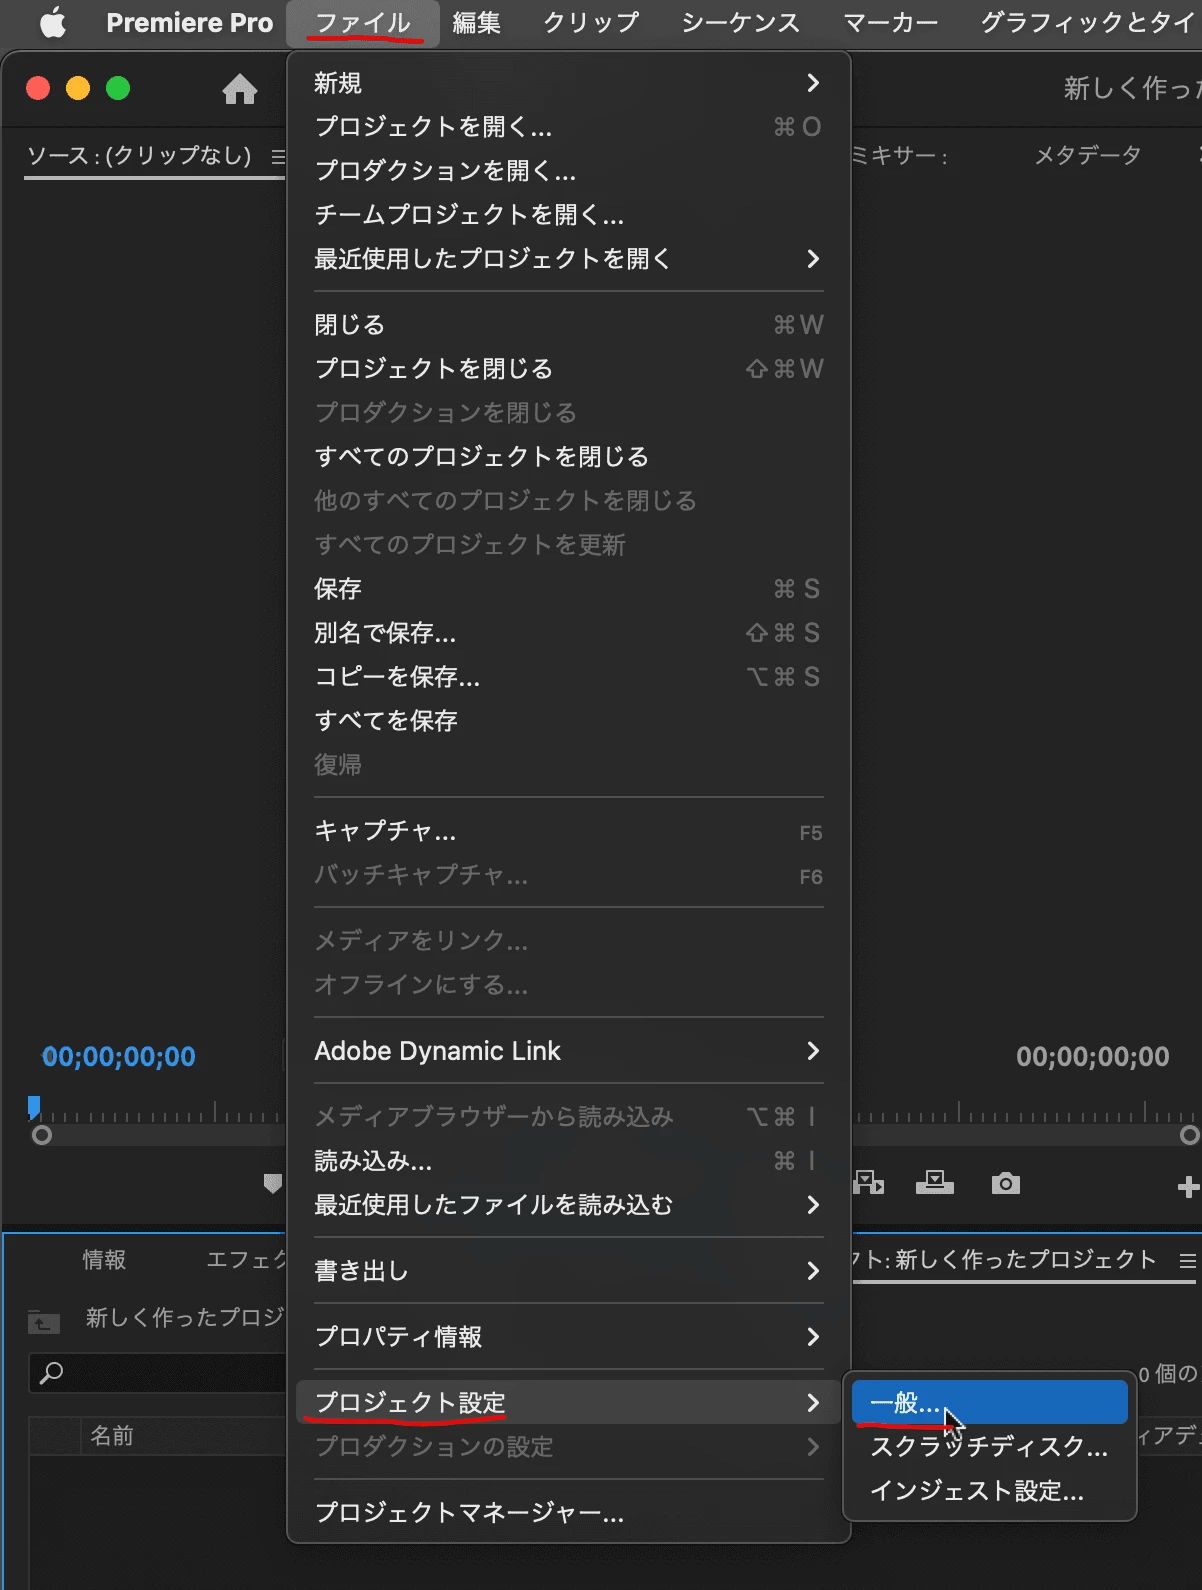Choose 別名で保存... menu item
This screenshot has height=1590, width=1202.
[x=568, y=633]
